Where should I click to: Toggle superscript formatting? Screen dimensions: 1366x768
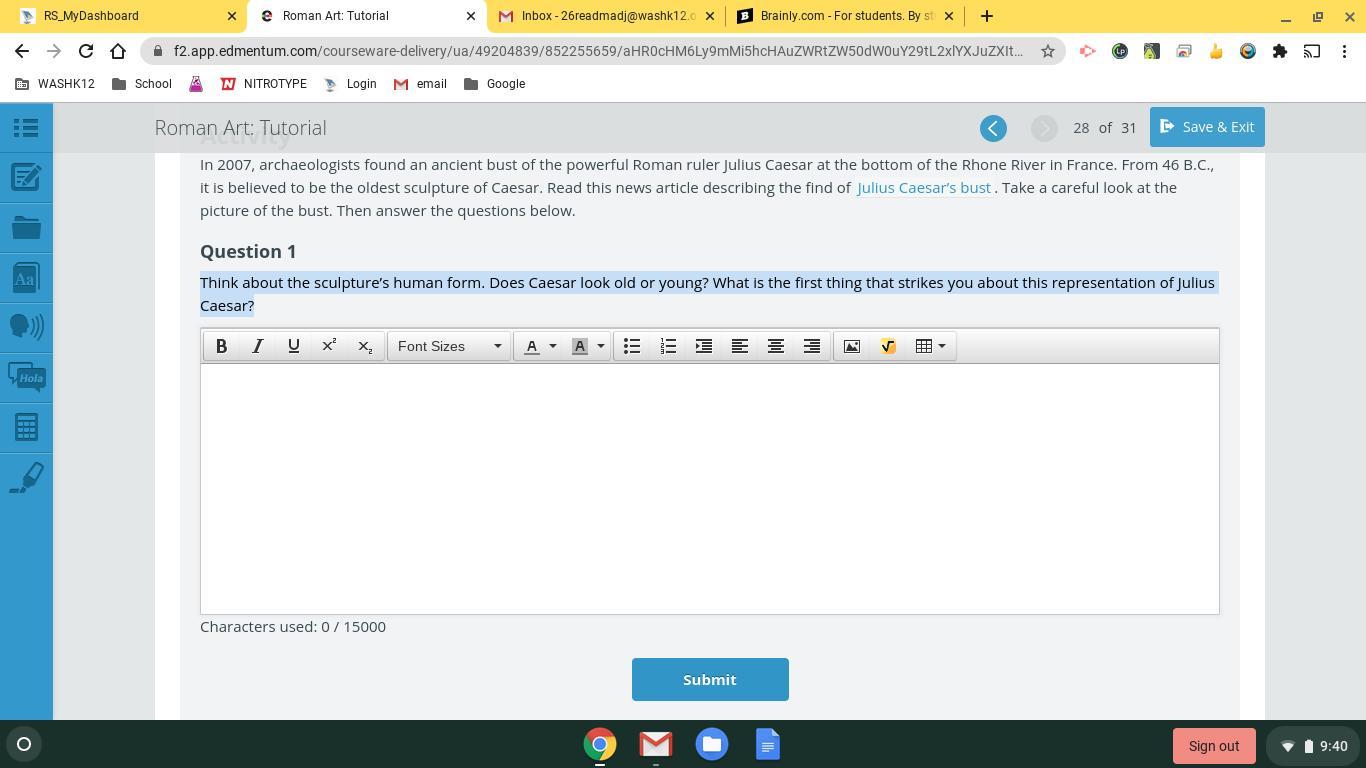click(x=329, y=346)
